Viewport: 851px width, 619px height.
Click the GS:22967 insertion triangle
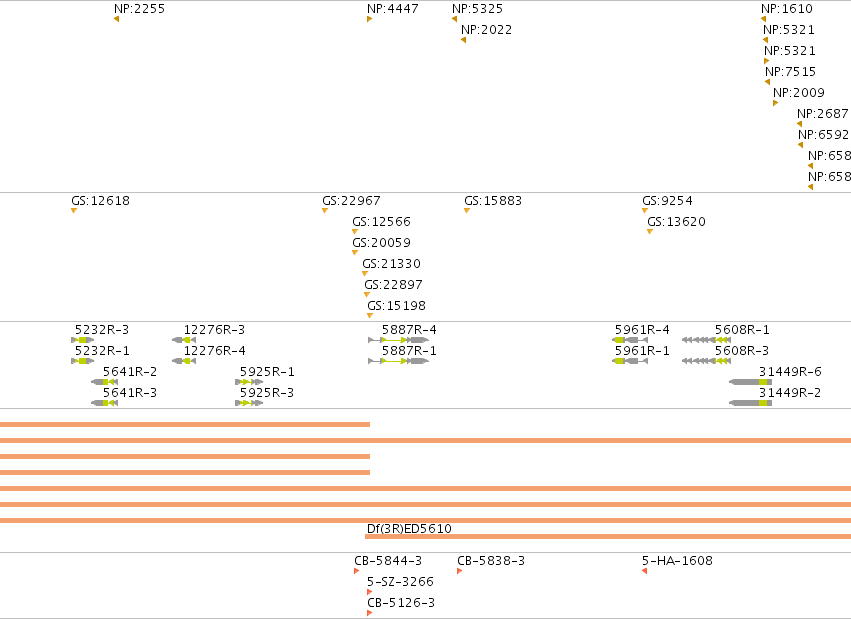coord(325,210)
